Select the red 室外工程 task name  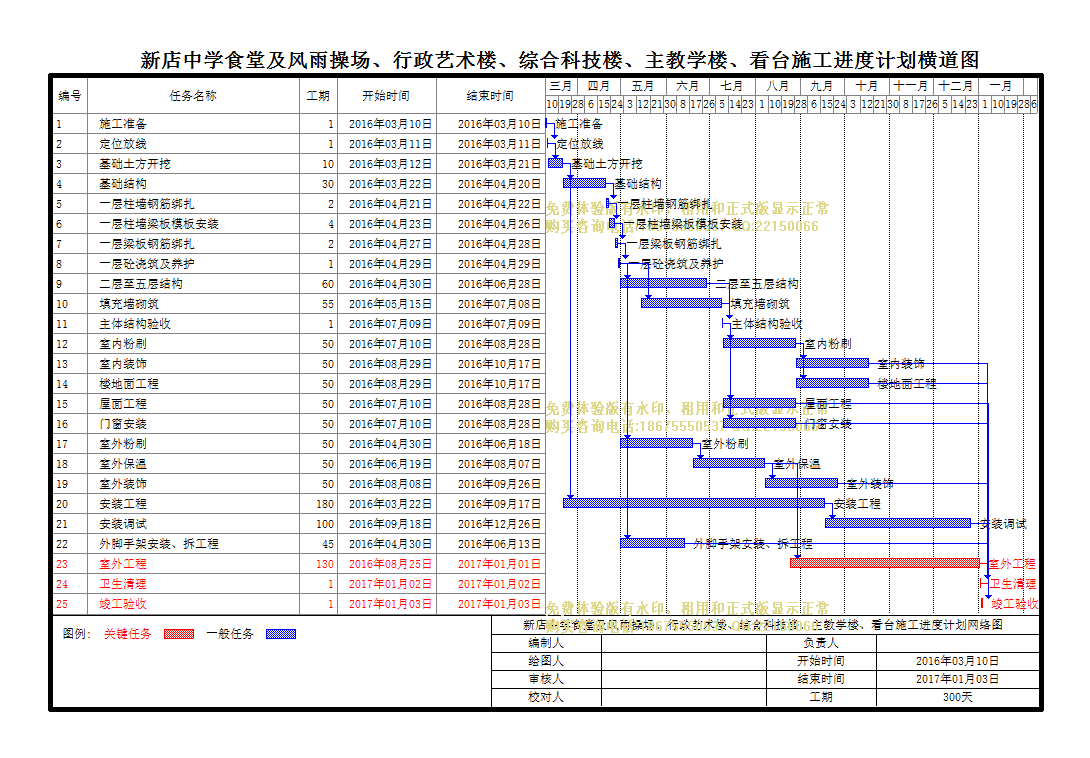click(x=123, y=564)
